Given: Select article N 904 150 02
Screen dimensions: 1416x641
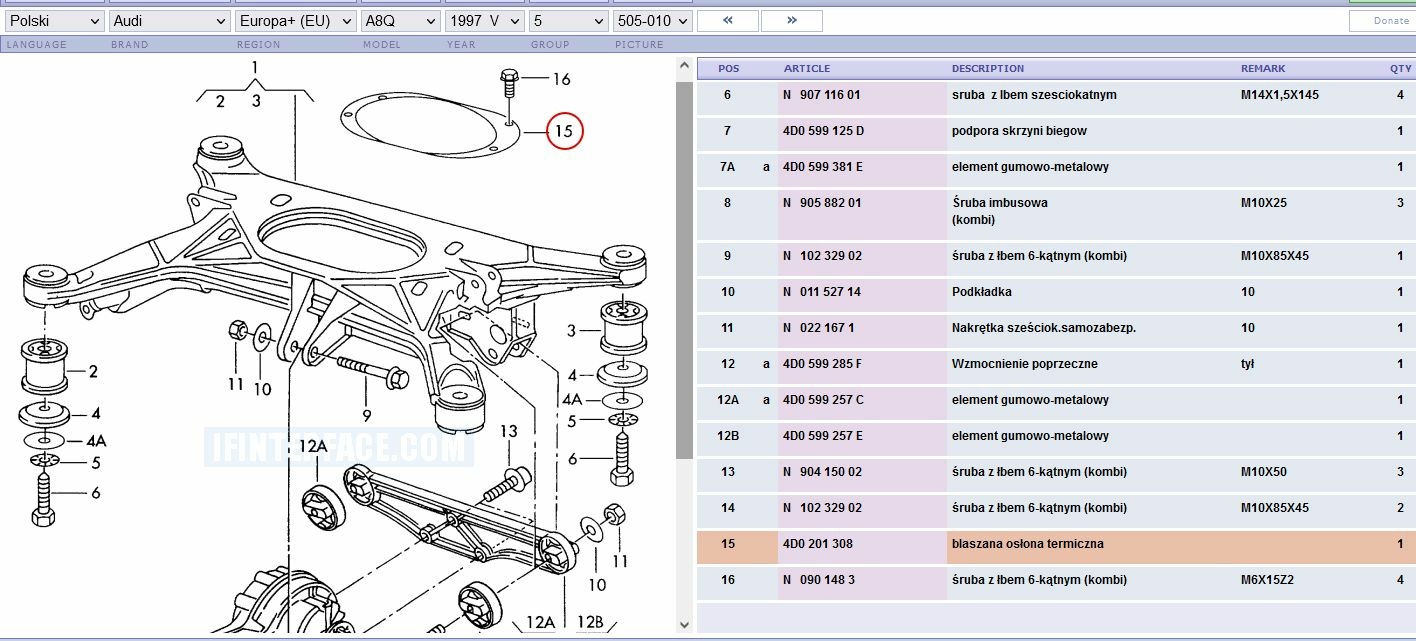Looking at the screenshot, I should [822, 472].
